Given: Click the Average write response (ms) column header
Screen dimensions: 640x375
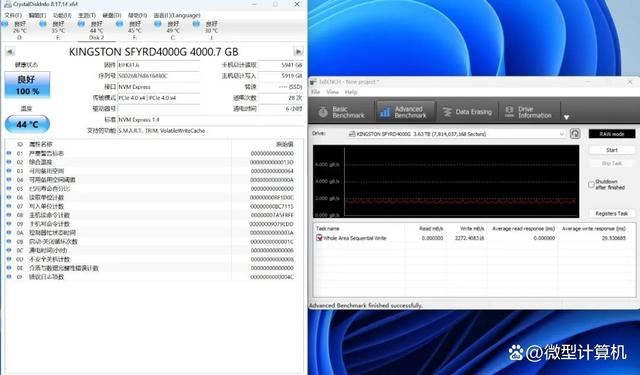Looking at the screenshot, I should tap(593, 229).
